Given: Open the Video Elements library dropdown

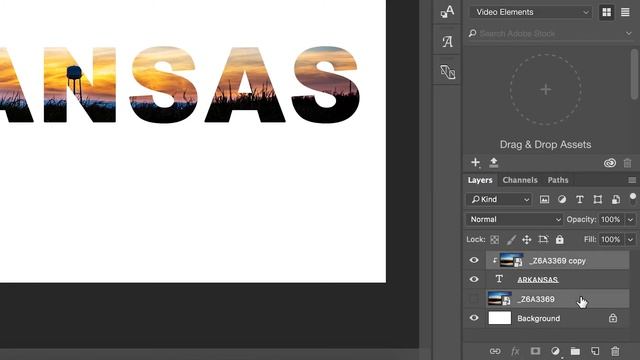Looking at the screenshot, I should point(530,12).
